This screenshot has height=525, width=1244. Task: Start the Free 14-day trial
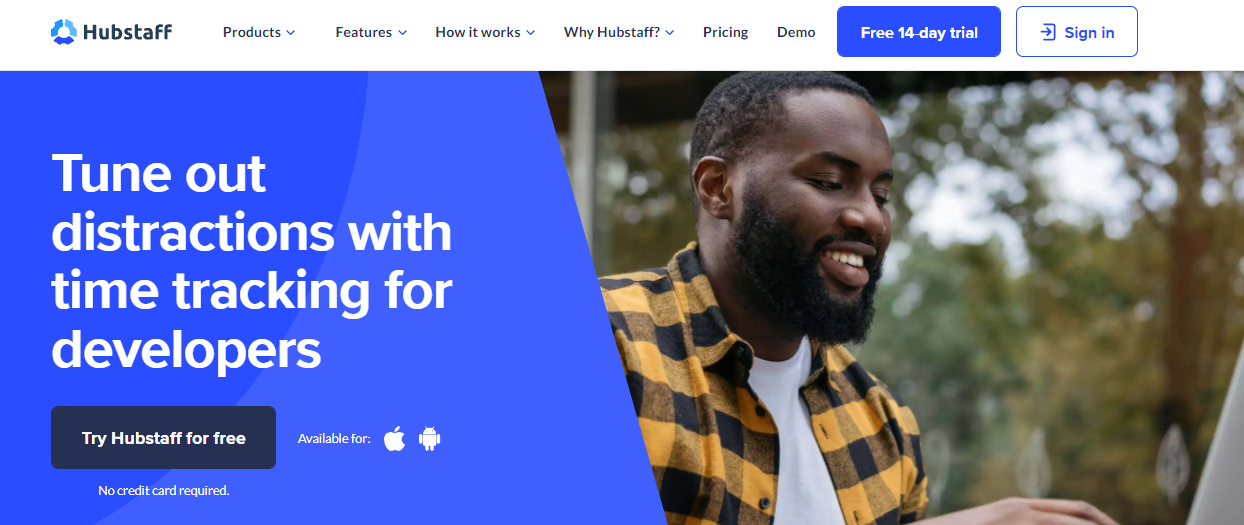(919, 32)
